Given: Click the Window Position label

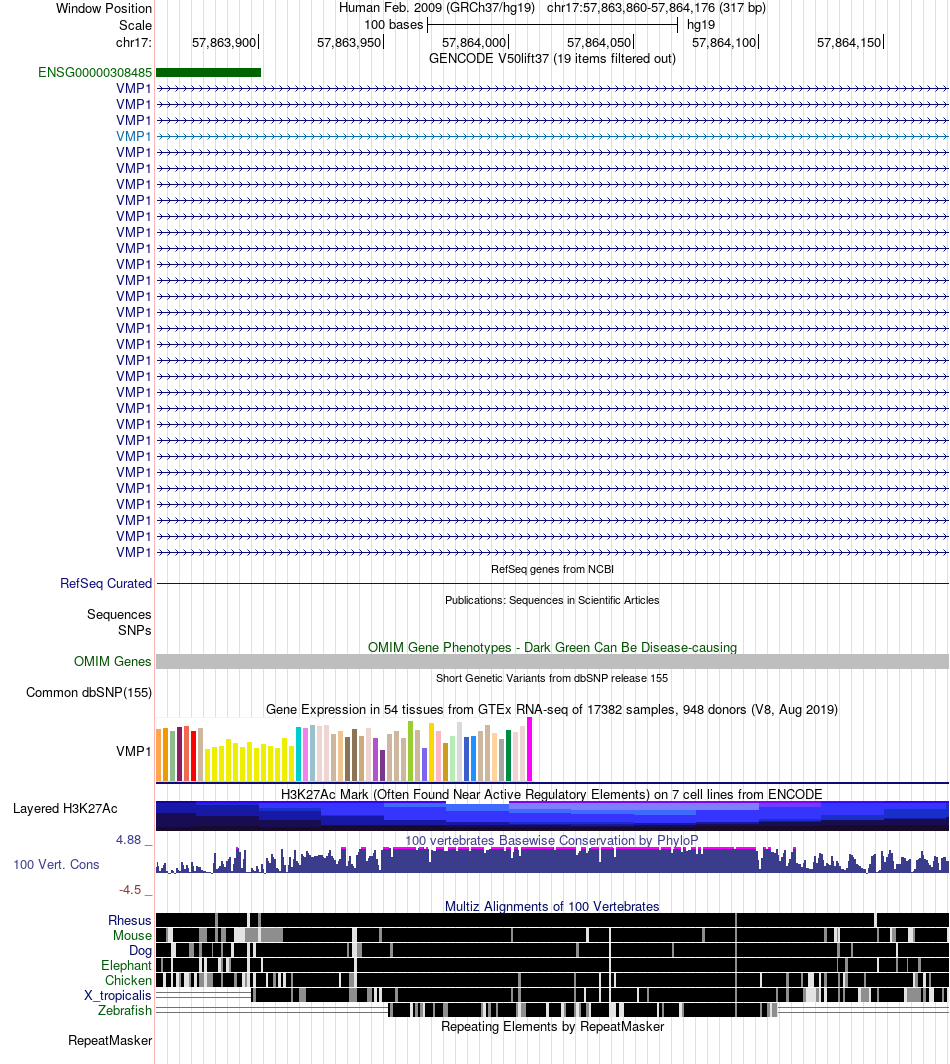Looking at the screenshot, I should pyautogui.click(x=104, y=9).
